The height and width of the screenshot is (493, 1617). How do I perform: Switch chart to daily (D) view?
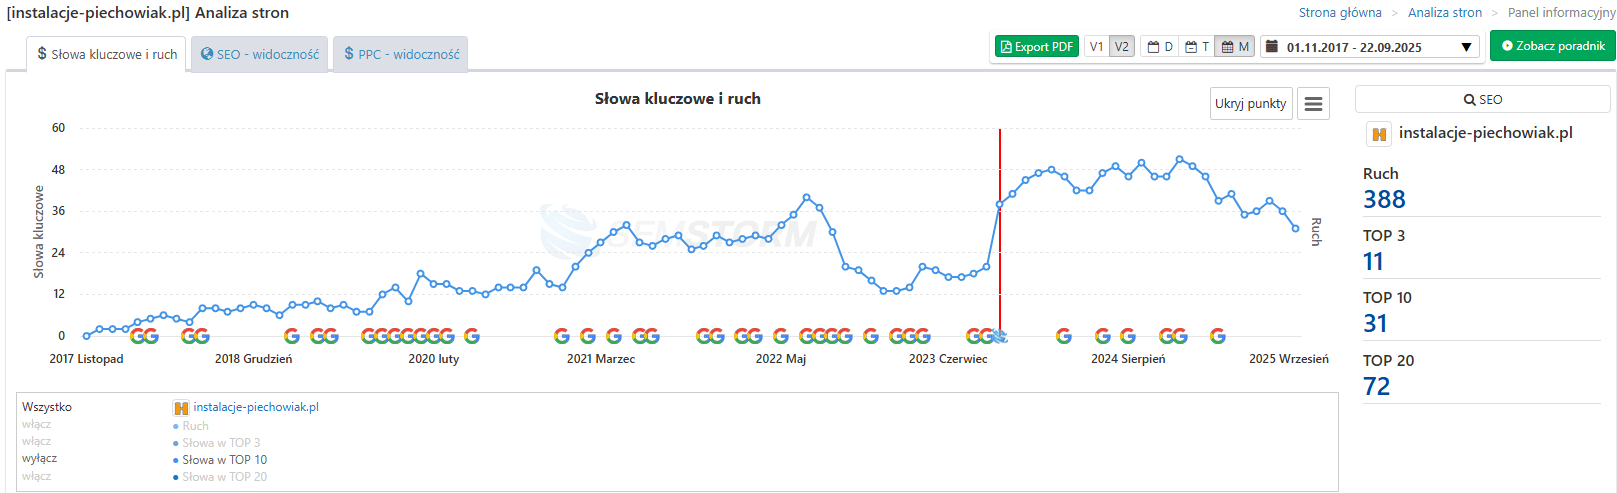point(1160,47)
